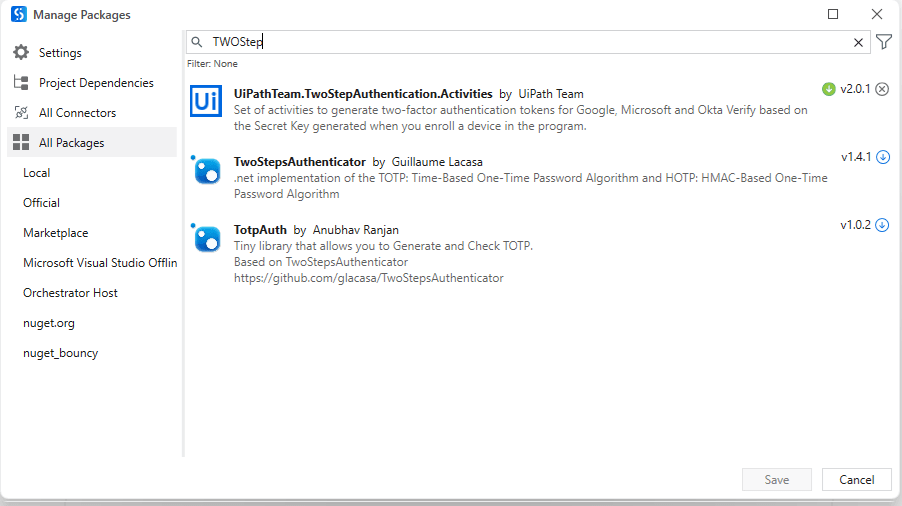
Task: Select the Orchestrator Host feed
Action: (x=70, y=293)
